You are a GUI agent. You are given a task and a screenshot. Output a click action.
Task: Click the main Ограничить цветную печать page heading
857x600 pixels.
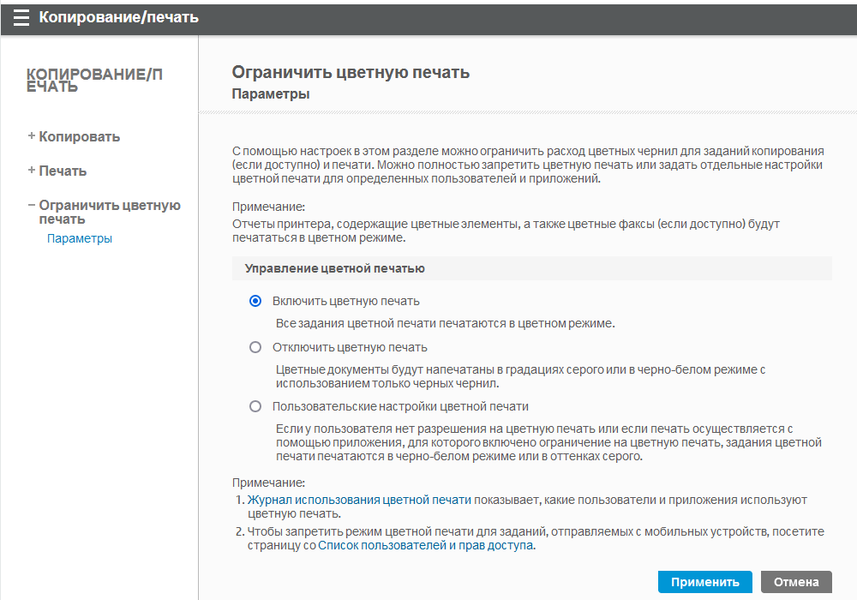(350, 72)
